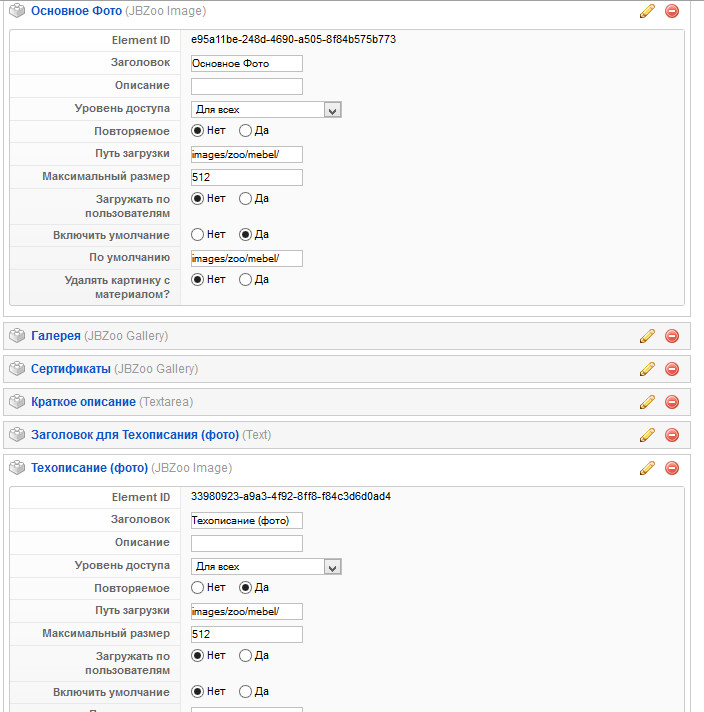Remove Заголовок для Техописания element via red icon
This screenshot has height=712, width=704.
[672, 435]
